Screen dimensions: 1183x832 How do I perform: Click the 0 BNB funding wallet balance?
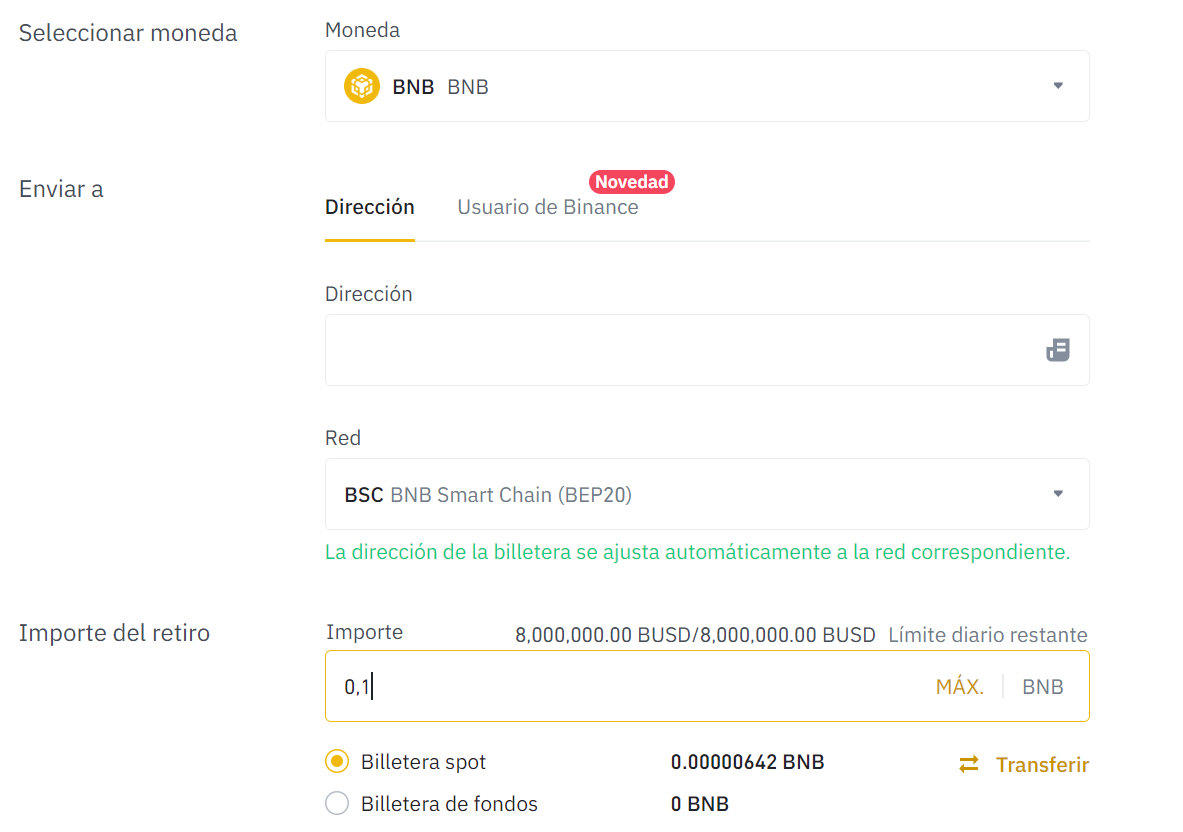699,804
